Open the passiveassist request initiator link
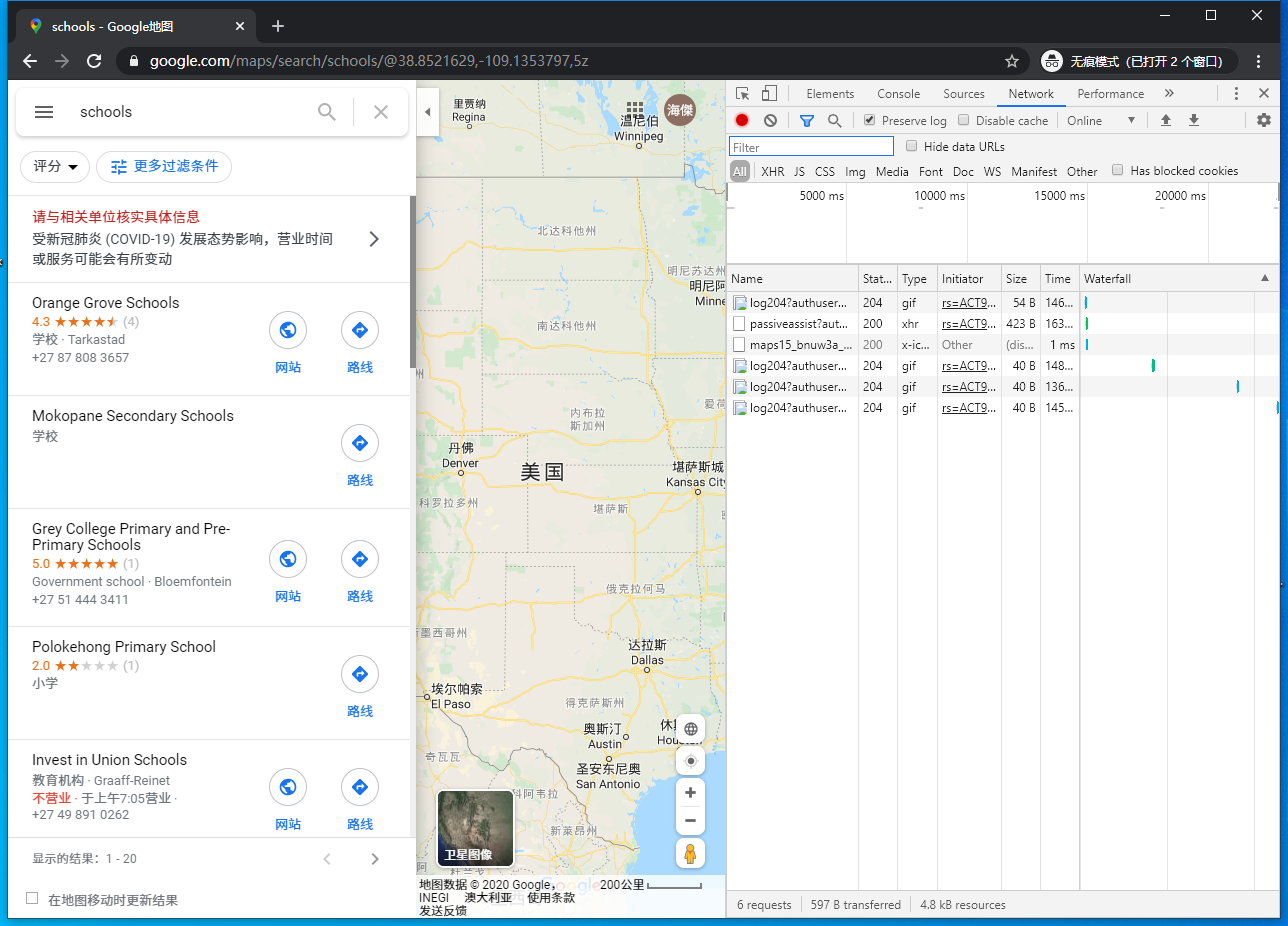The height and width of the screenshot is (926, 1288). click(x=968, y=323)
